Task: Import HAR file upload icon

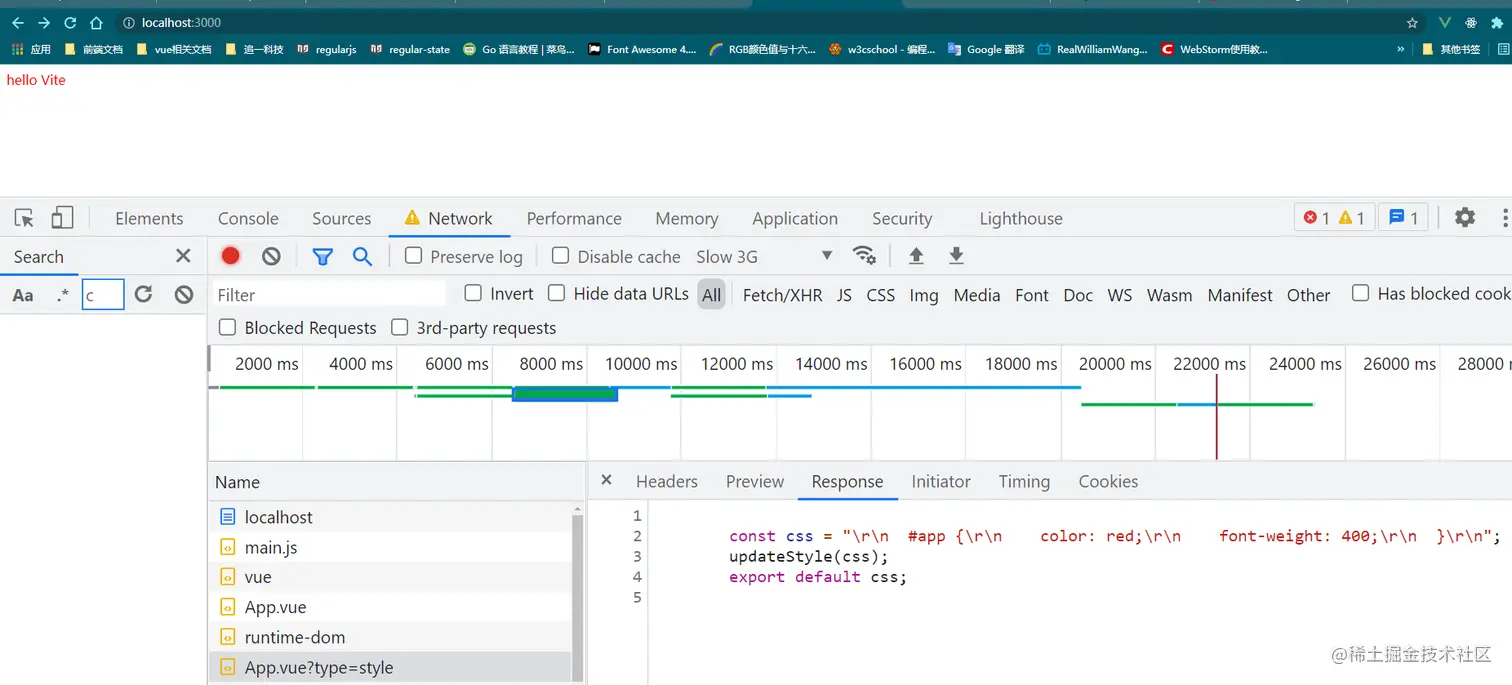Action: click(916, 256)
